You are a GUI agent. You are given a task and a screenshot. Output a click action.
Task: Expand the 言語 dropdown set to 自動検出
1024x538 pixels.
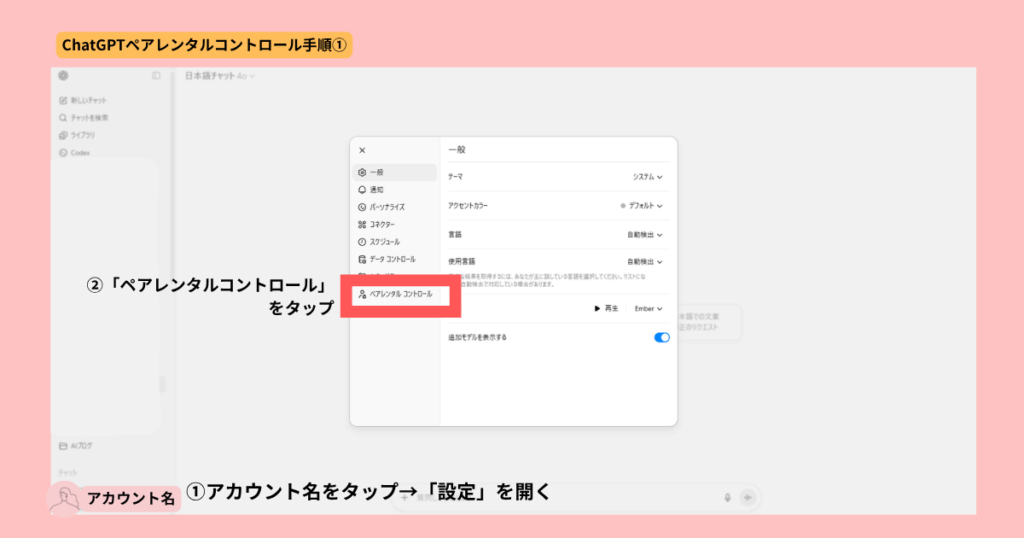[x=645, y=234]
